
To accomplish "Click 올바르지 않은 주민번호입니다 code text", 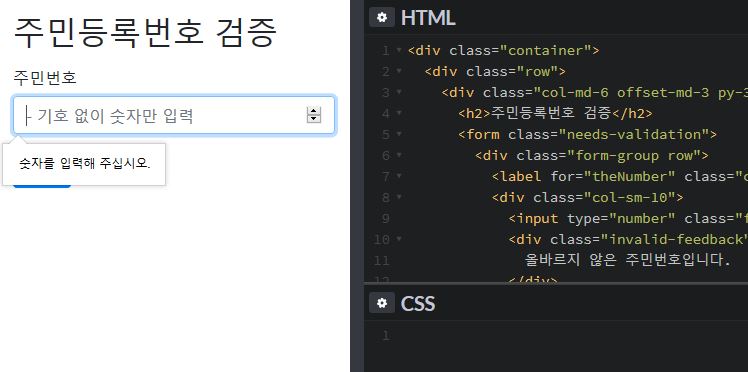I will [x=628, y=260].
